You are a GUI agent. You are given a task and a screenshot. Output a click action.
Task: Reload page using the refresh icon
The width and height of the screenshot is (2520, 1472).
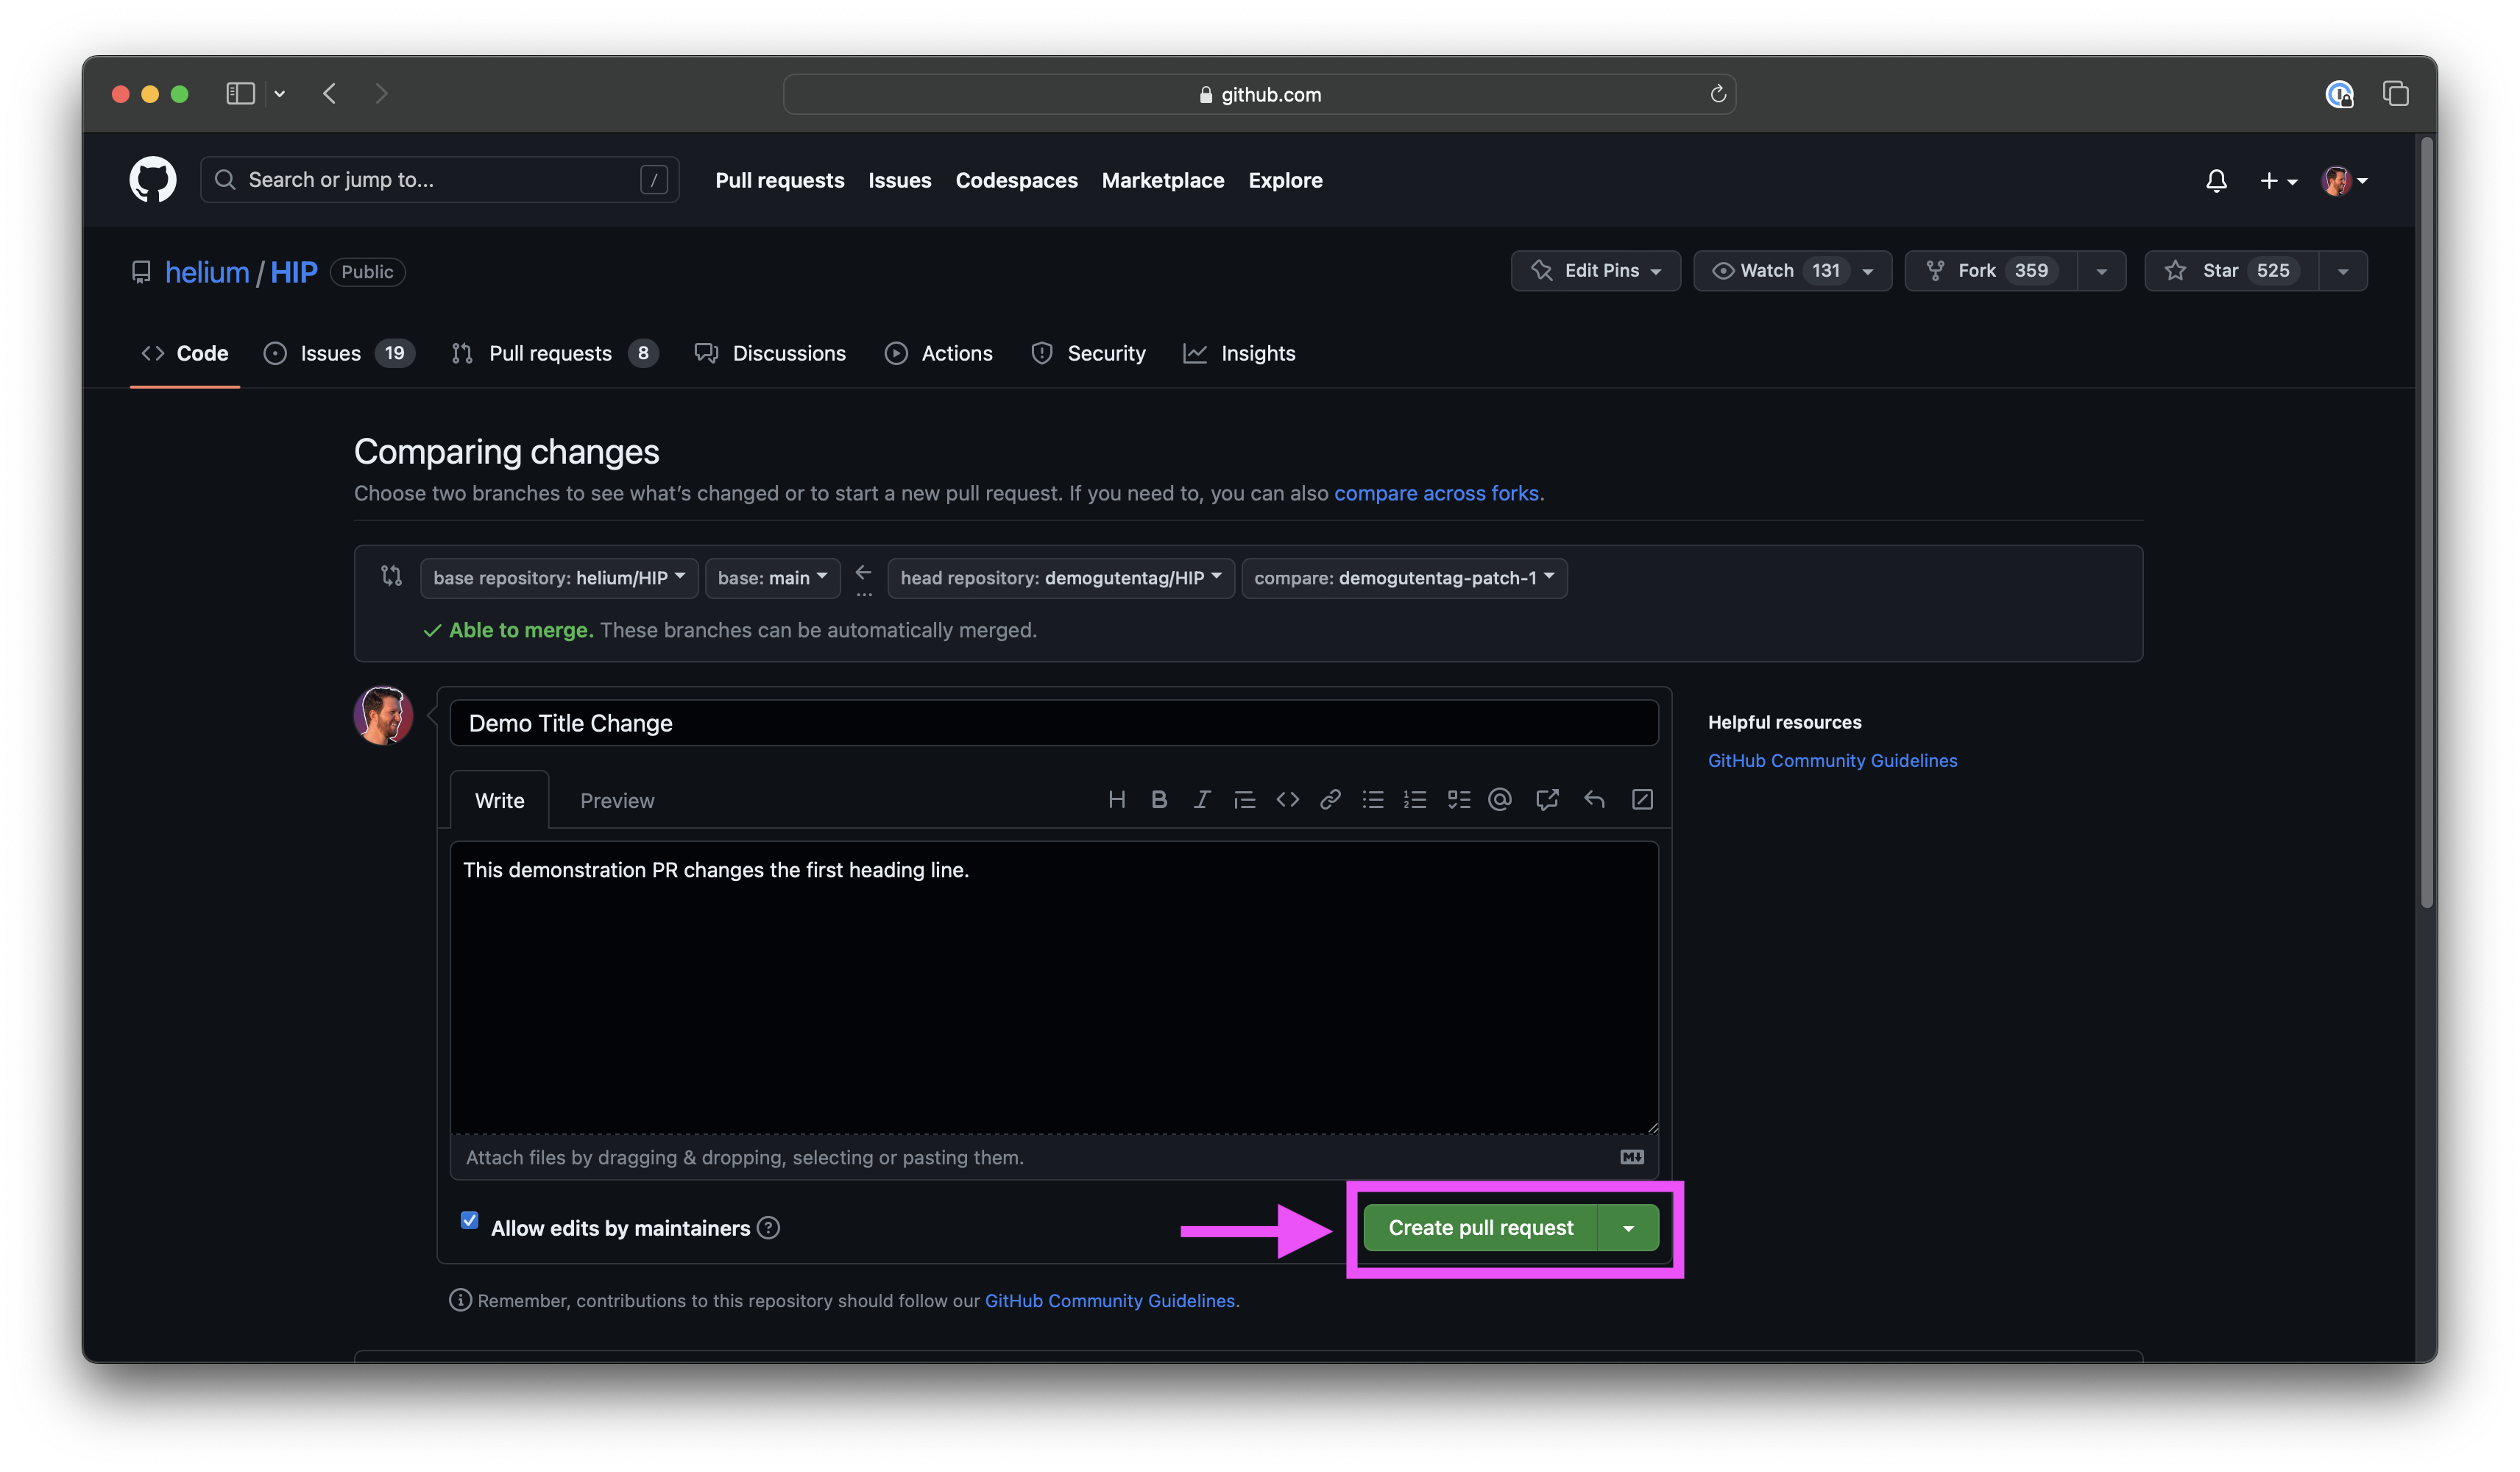tap(1718, 94)
